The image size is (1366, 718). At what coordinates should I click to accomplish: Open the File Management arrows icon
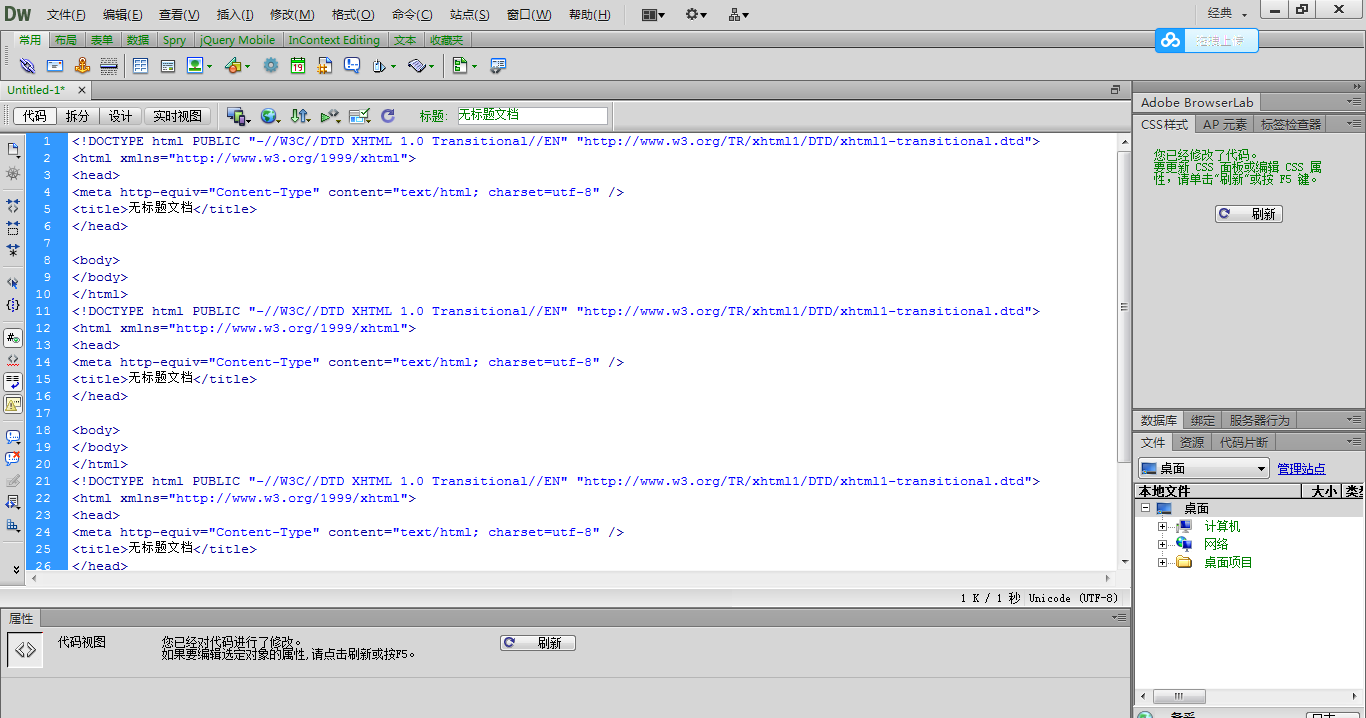[300, 116]
